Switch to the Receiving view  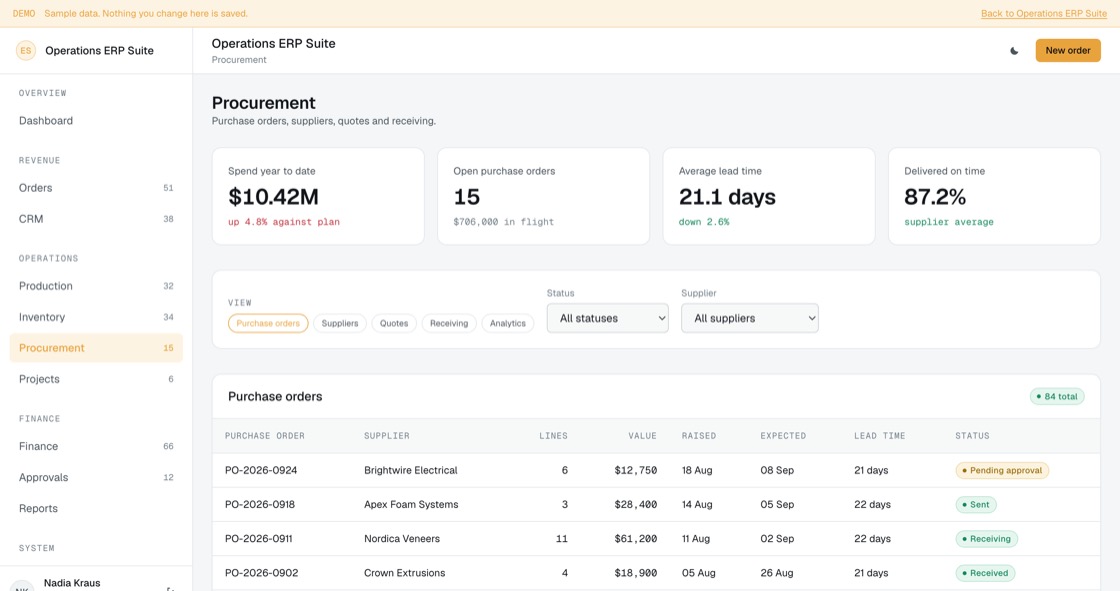pyautogui.click(x=449, y=323)
